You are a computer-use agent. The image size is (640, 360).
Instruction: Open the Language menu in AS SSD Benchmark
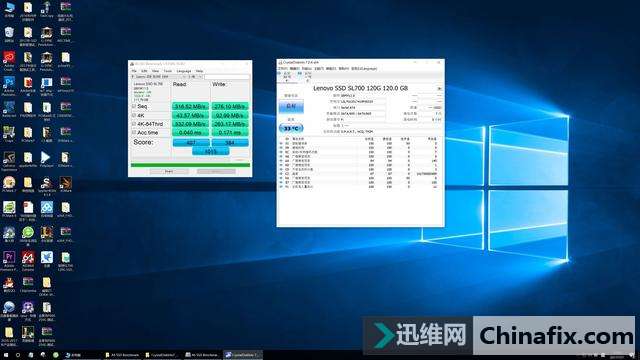(184, 71)
